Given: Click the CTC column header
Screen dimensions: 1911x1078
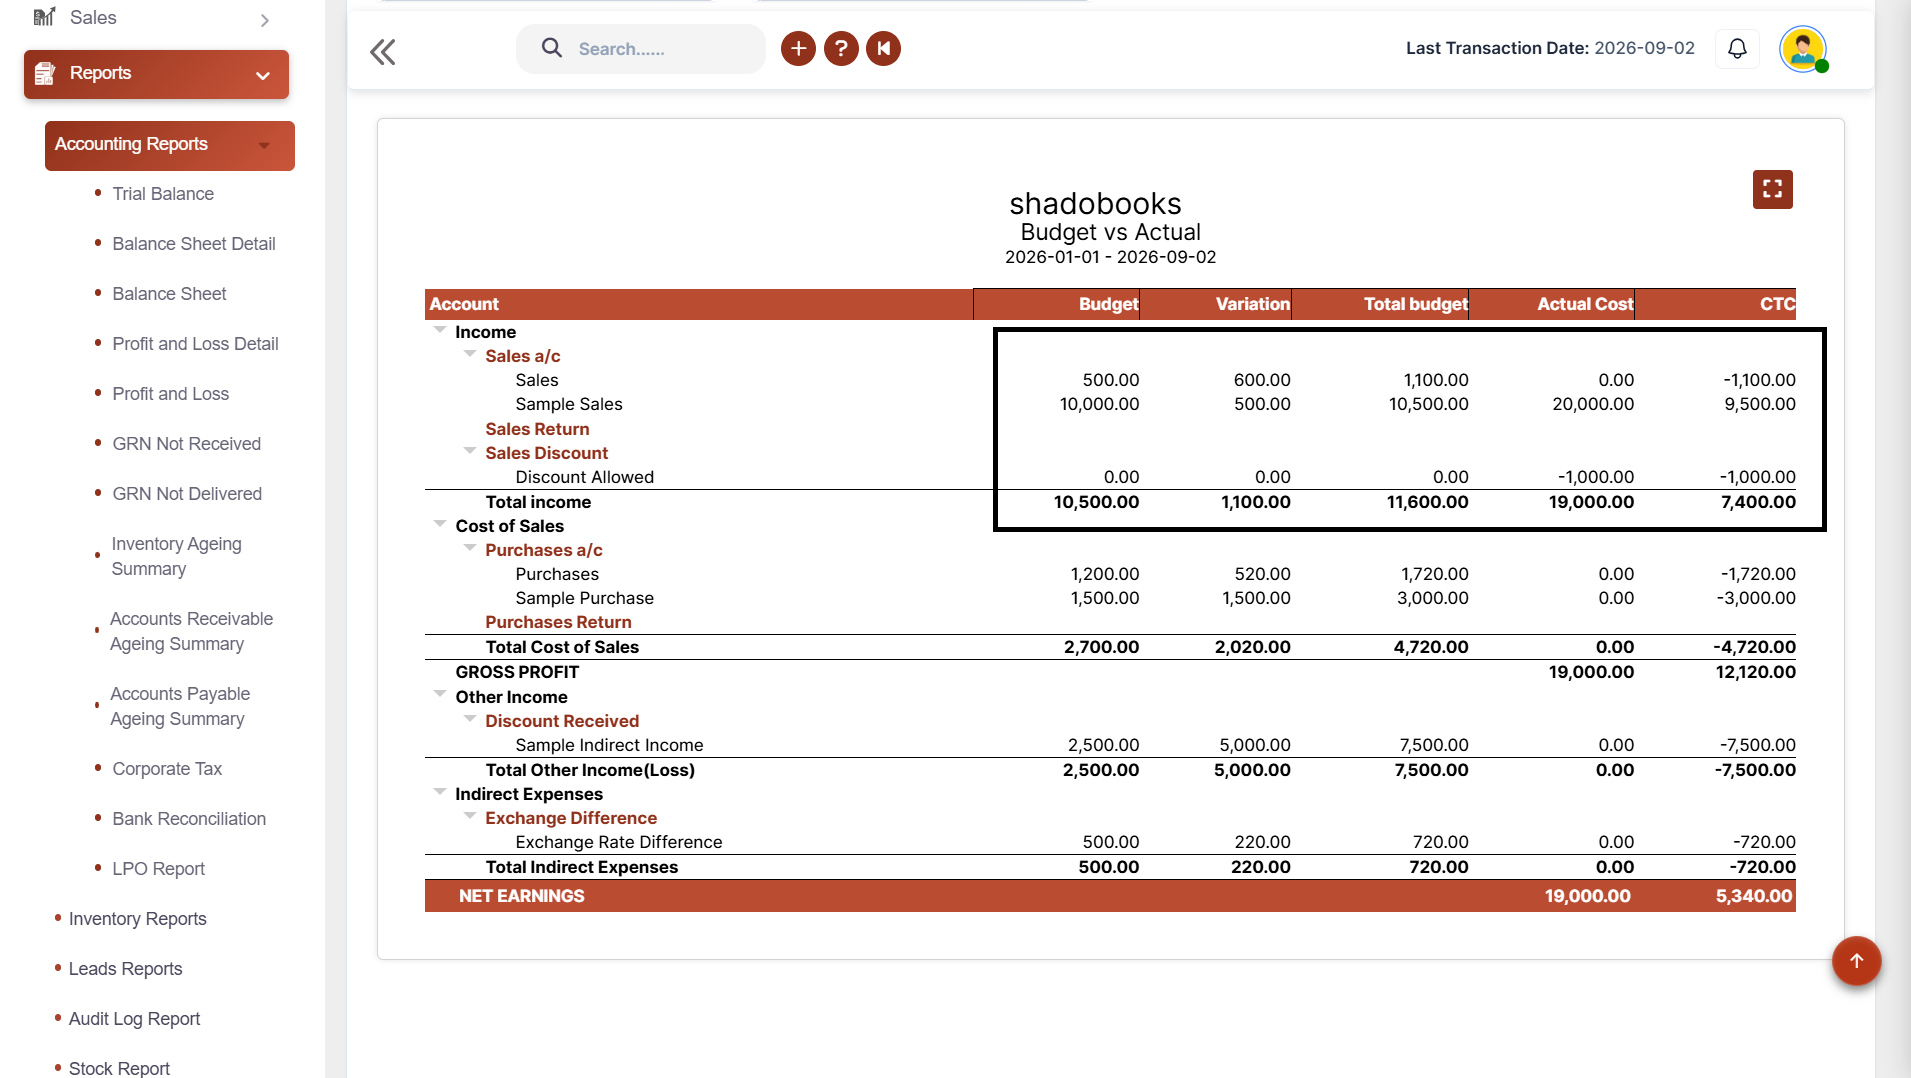Looking at the screenshot, I should (1715, 304).
